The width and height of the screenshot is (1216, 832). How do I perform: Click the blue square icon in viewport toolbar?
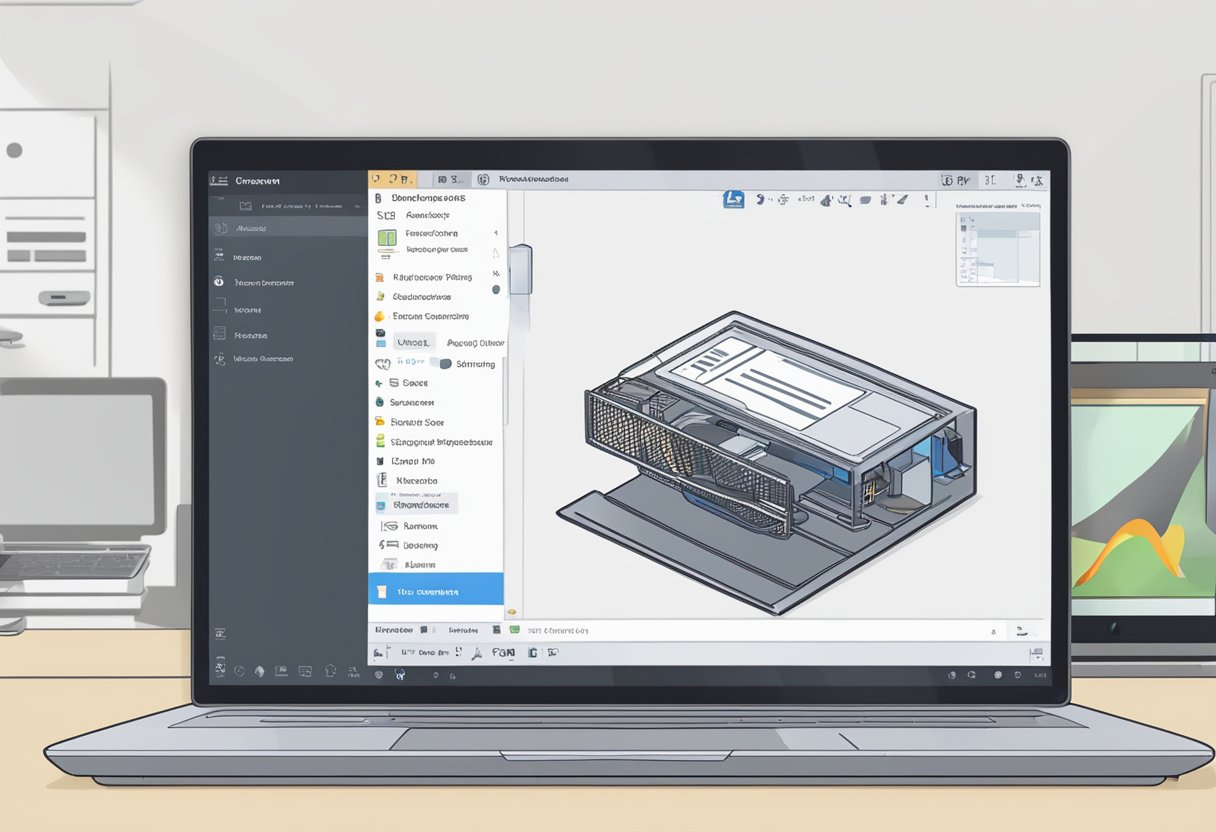(733, 200)
